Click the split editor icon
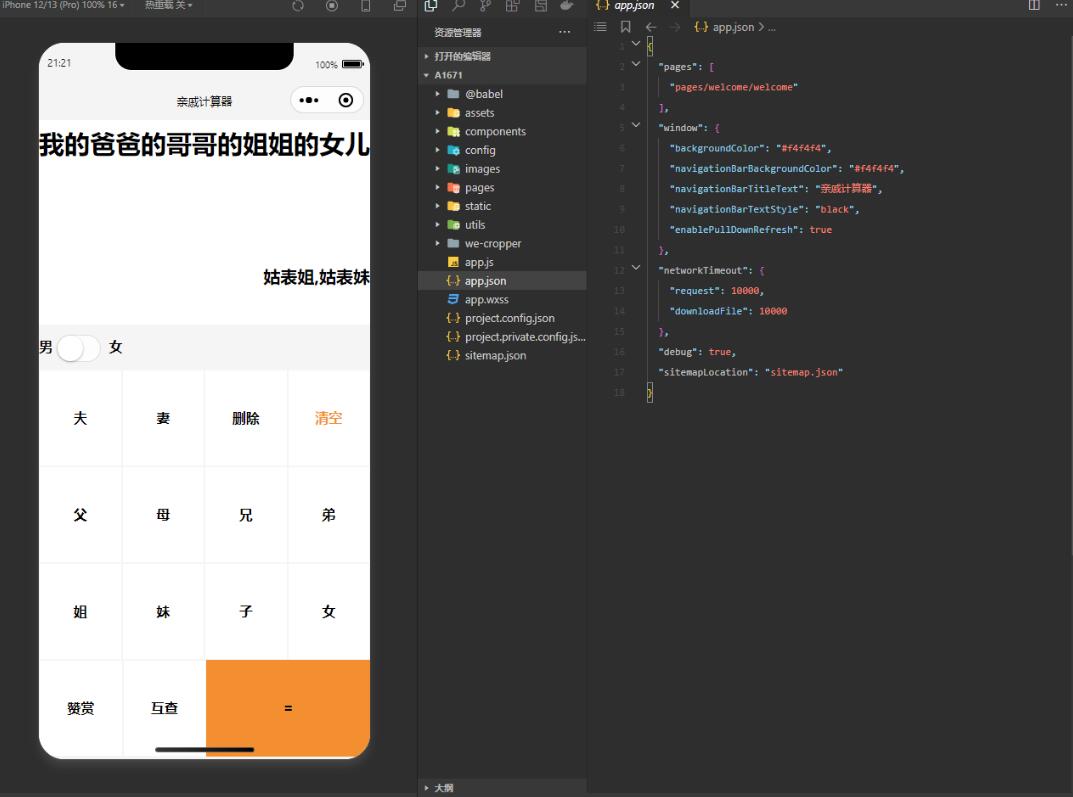Image resolution: width=1073 pixels, height=797 pixels. (1034, 6)
